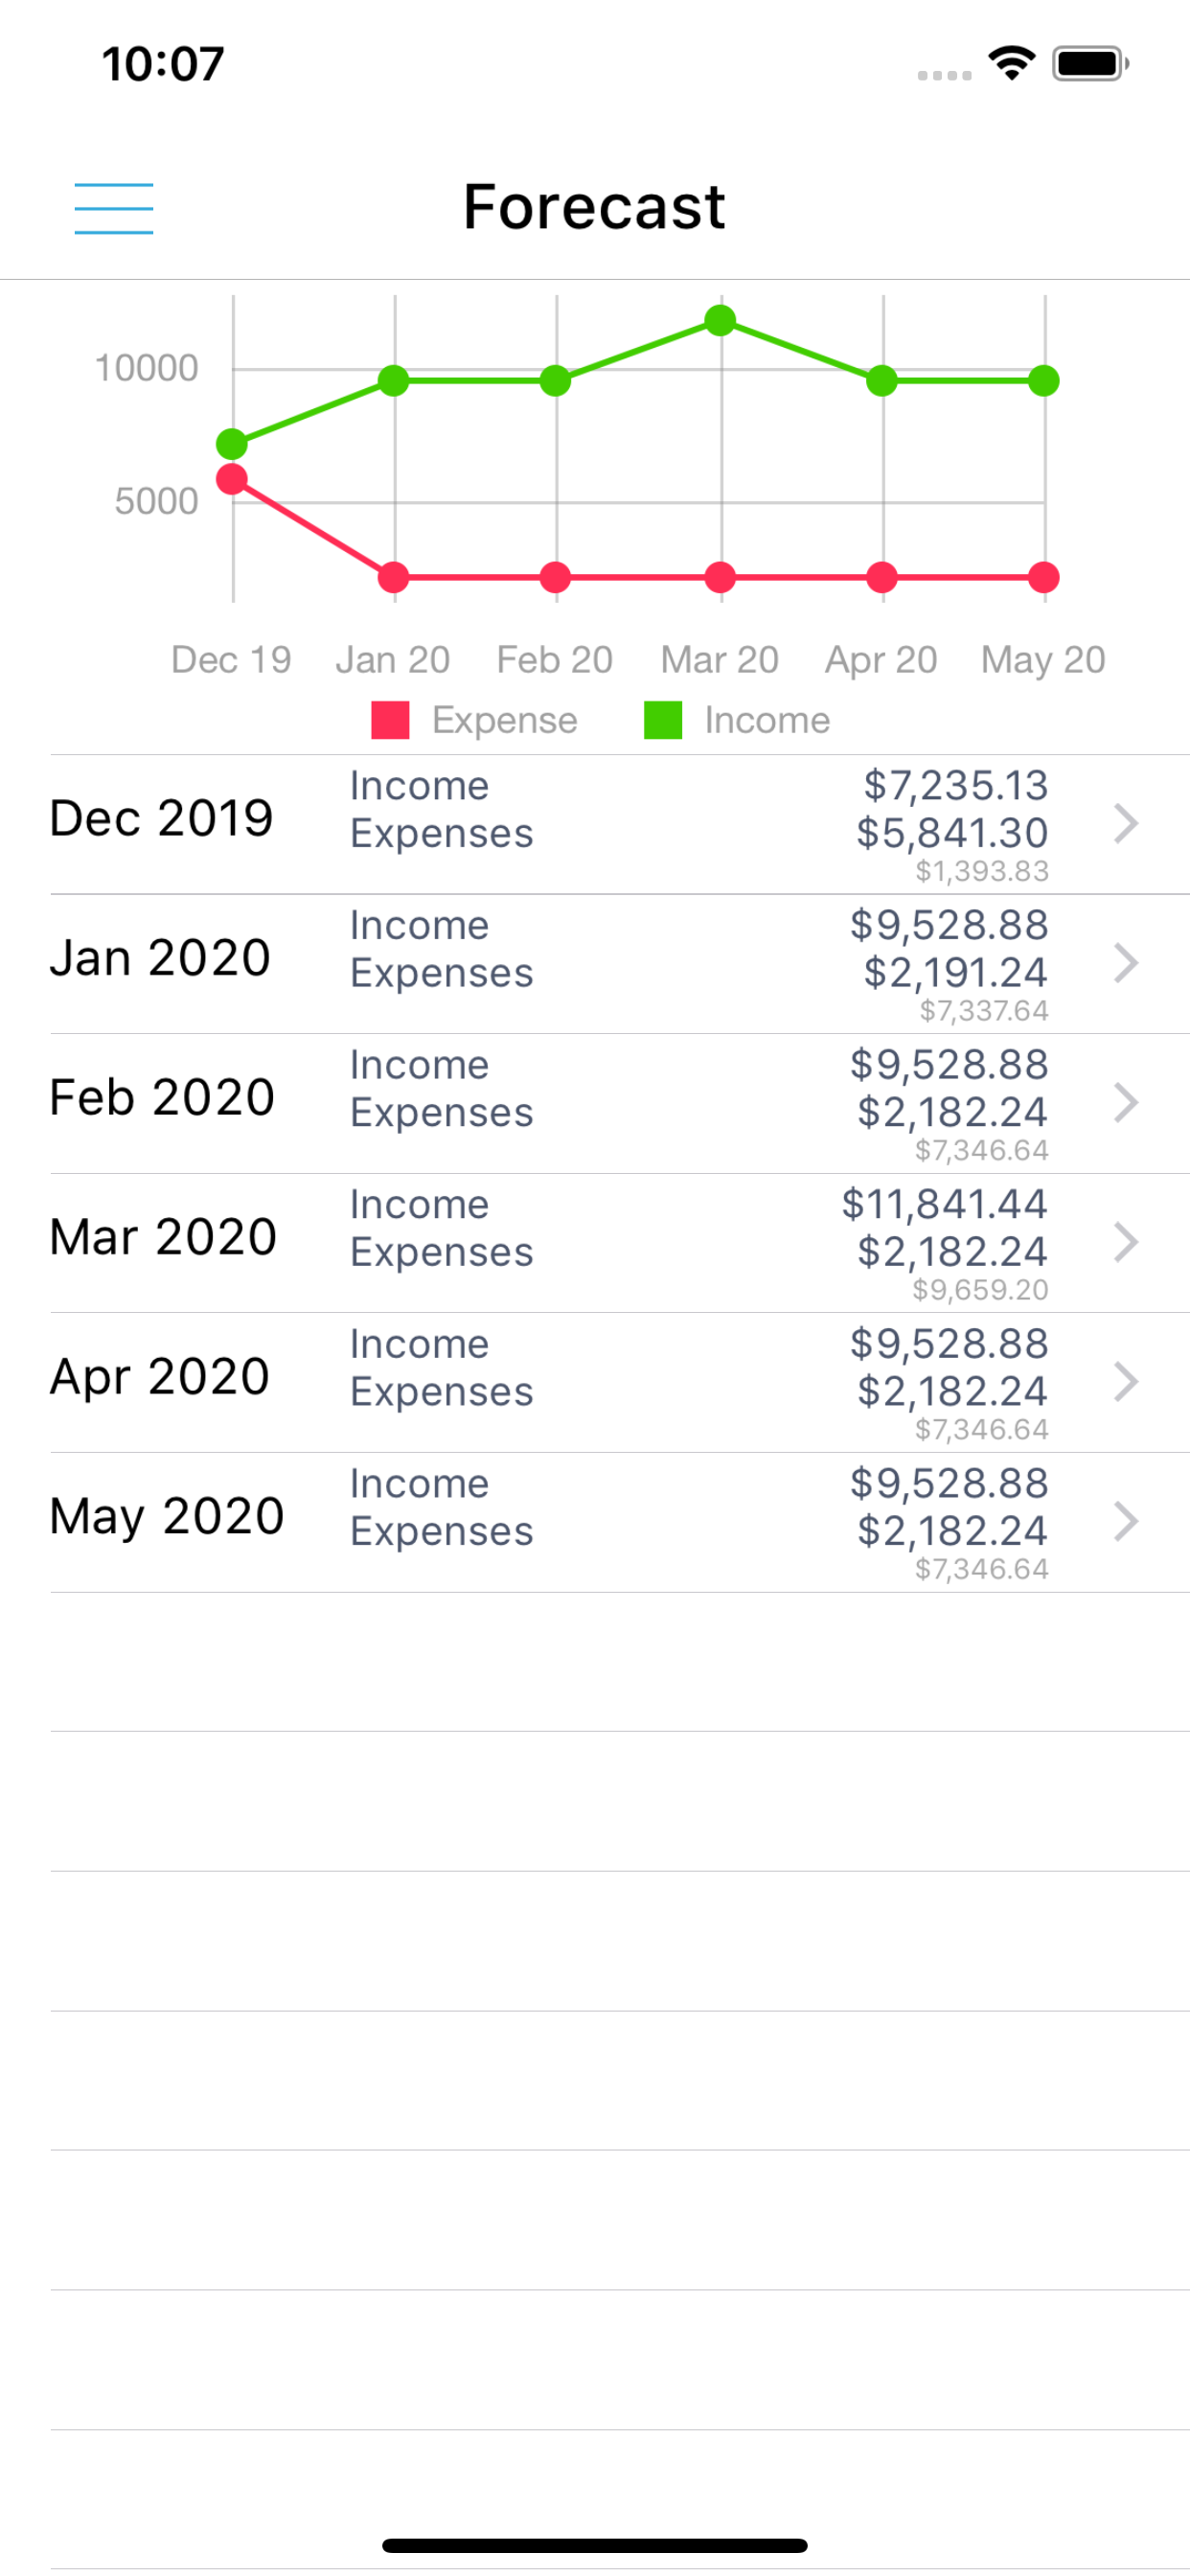Click the green Income legend swatch
Screen dimensions: 1190x2576
662,720
